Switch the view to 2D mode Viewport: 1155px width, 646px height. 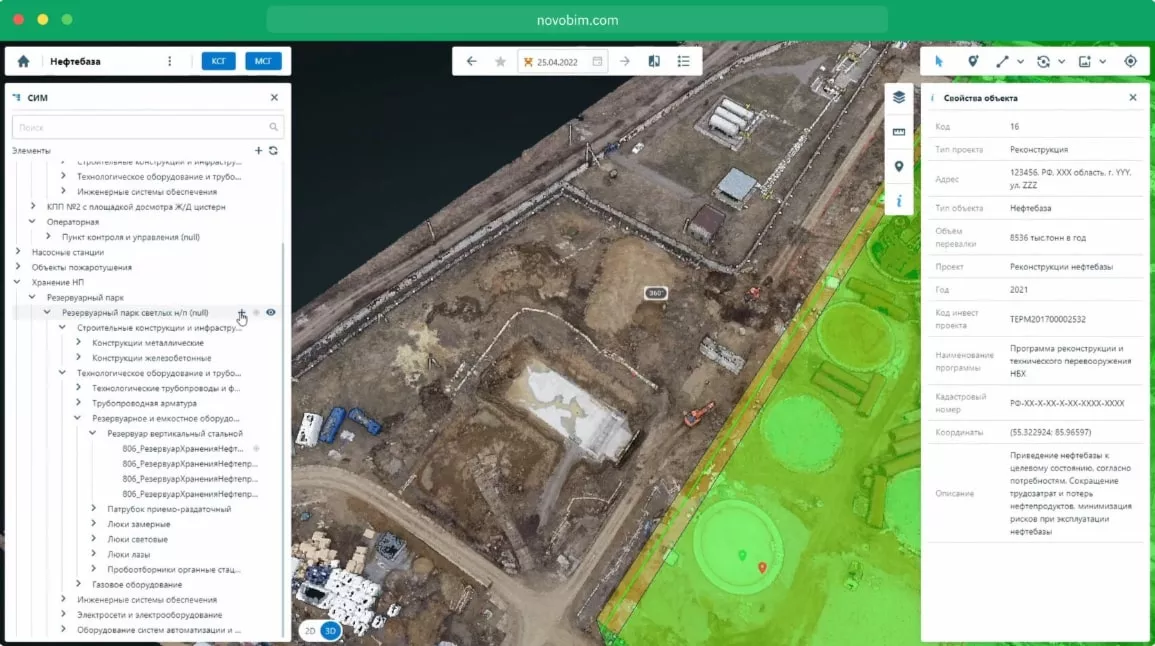[x=310, y=631]
